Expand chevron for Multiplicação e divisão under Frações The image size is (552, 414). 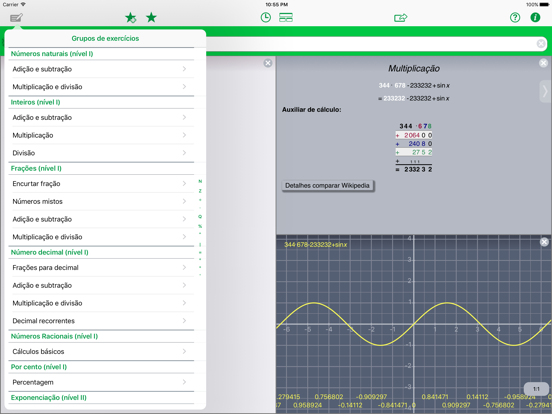184,237
